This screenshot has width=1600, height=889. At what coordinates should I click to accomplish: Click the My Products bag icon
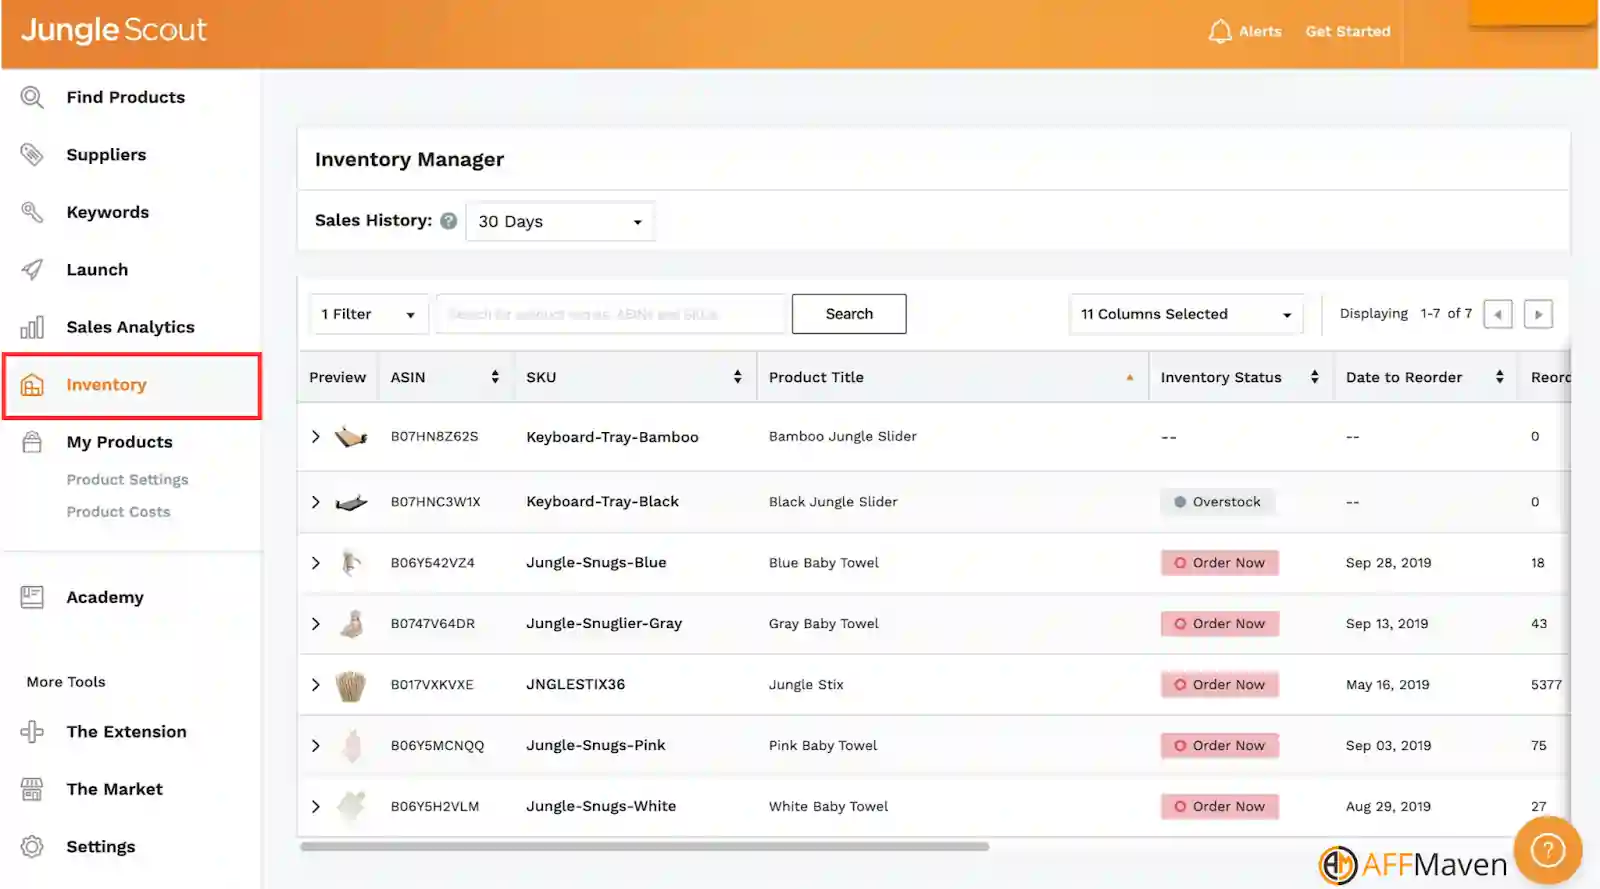click(32, 442)
